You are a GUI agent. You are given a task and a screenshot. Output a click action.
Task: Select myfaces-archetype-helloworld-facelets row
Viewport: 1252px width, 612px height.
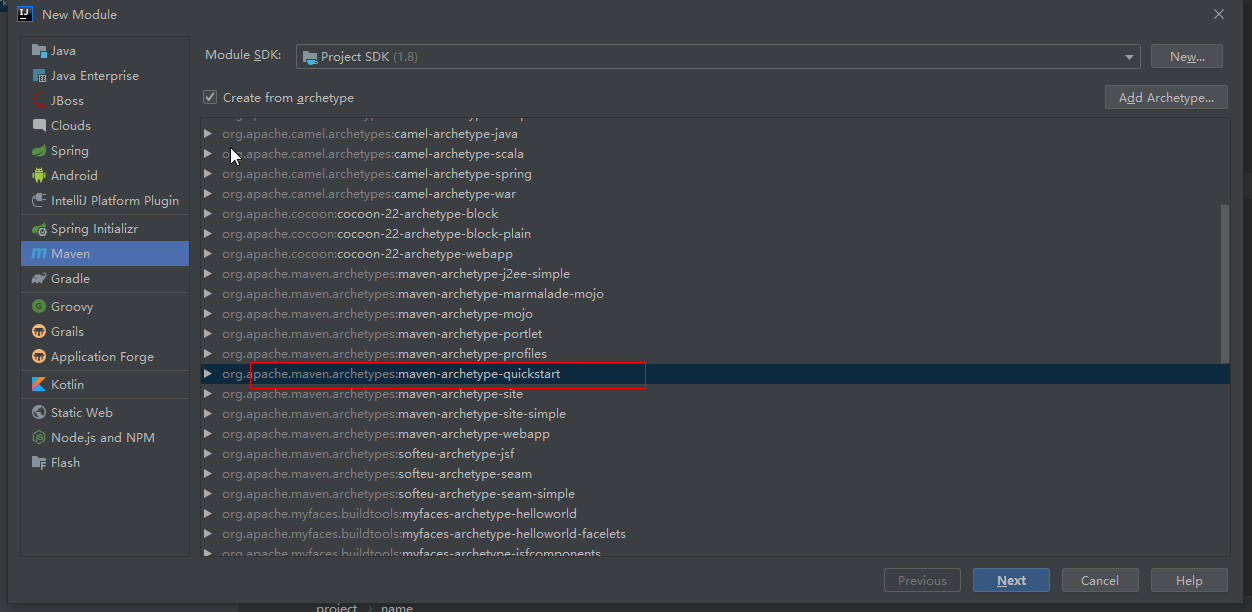point(715,534)
